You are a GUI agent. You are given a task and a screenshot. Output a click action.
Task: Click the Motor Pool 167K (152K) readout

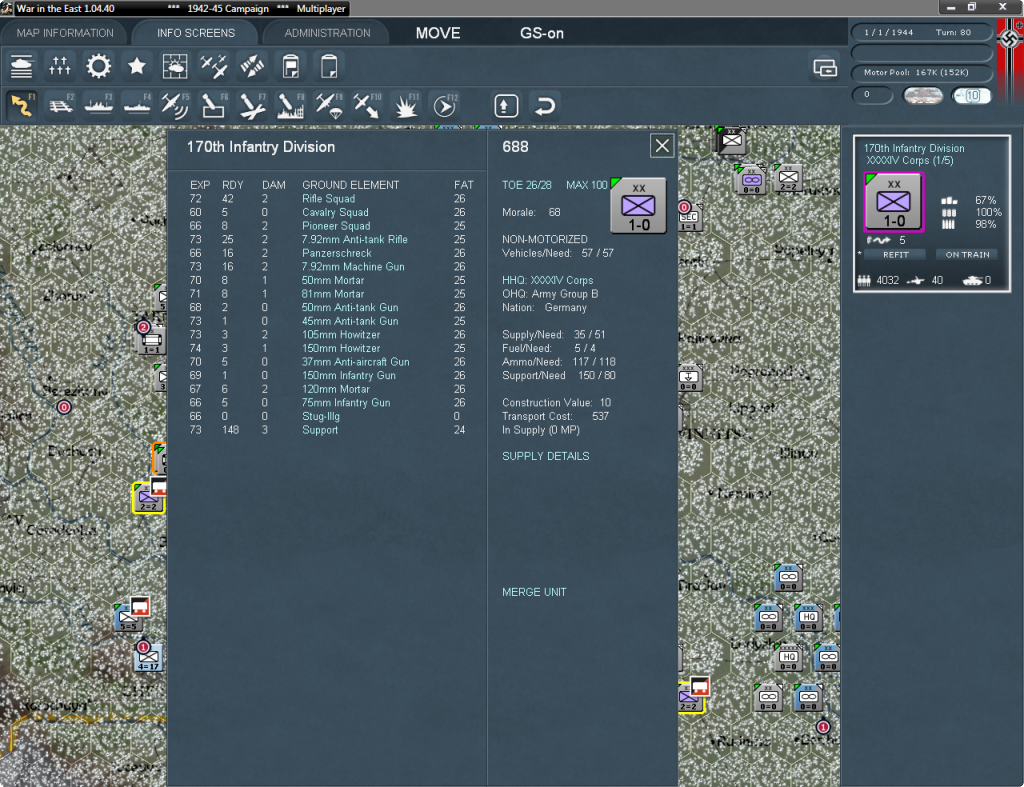coord(921,72)
